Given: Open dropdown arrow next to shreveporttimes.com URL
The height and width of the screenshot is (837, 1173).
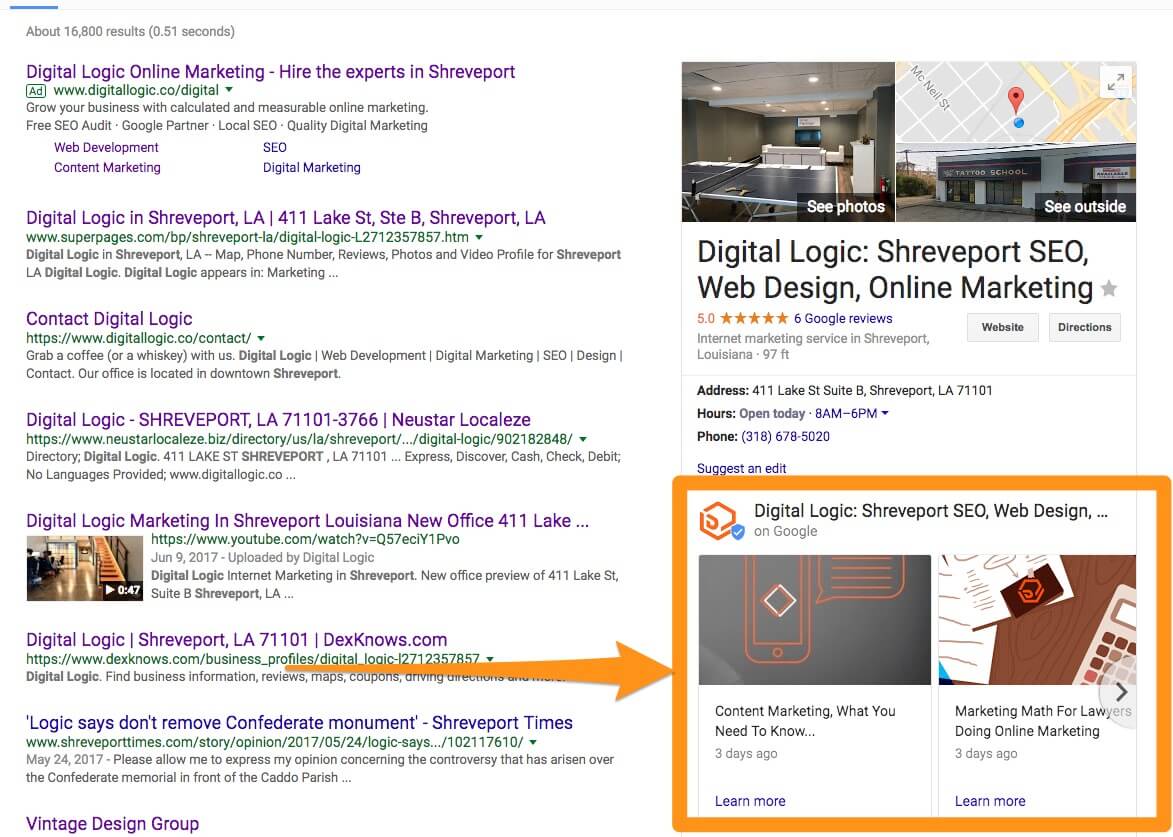Looking at the screenshot, I should (x=533, y=742).
